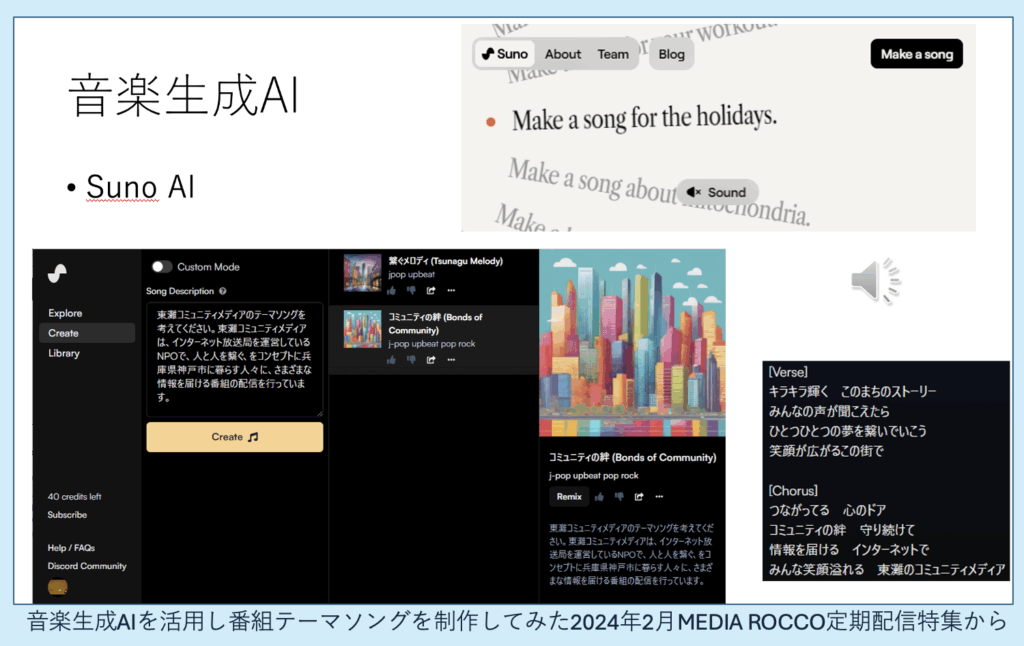Dislike the Tsunagu Melody song

tap(411, 291)
